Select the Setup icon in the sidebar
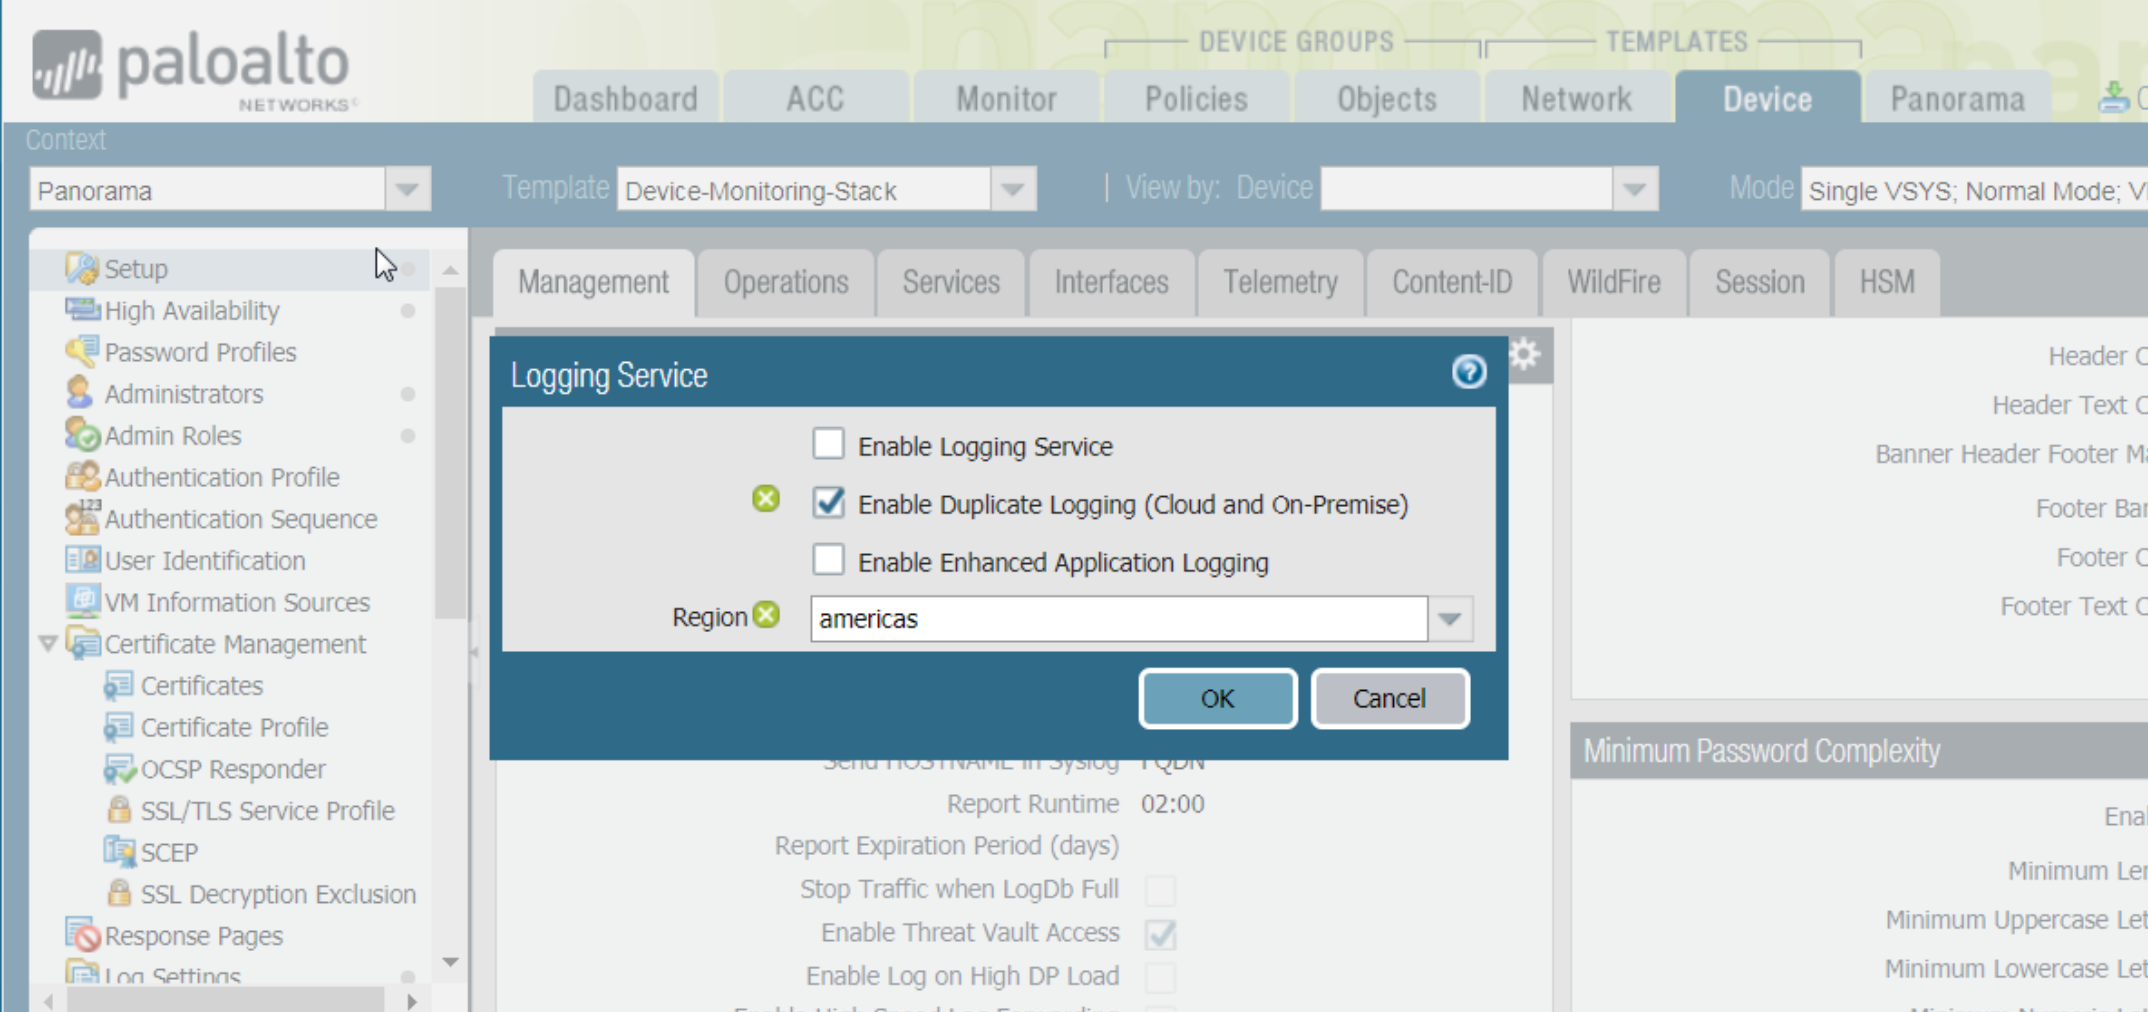This screenshot has height=1012, width=2148. click(x=85, y=267)
